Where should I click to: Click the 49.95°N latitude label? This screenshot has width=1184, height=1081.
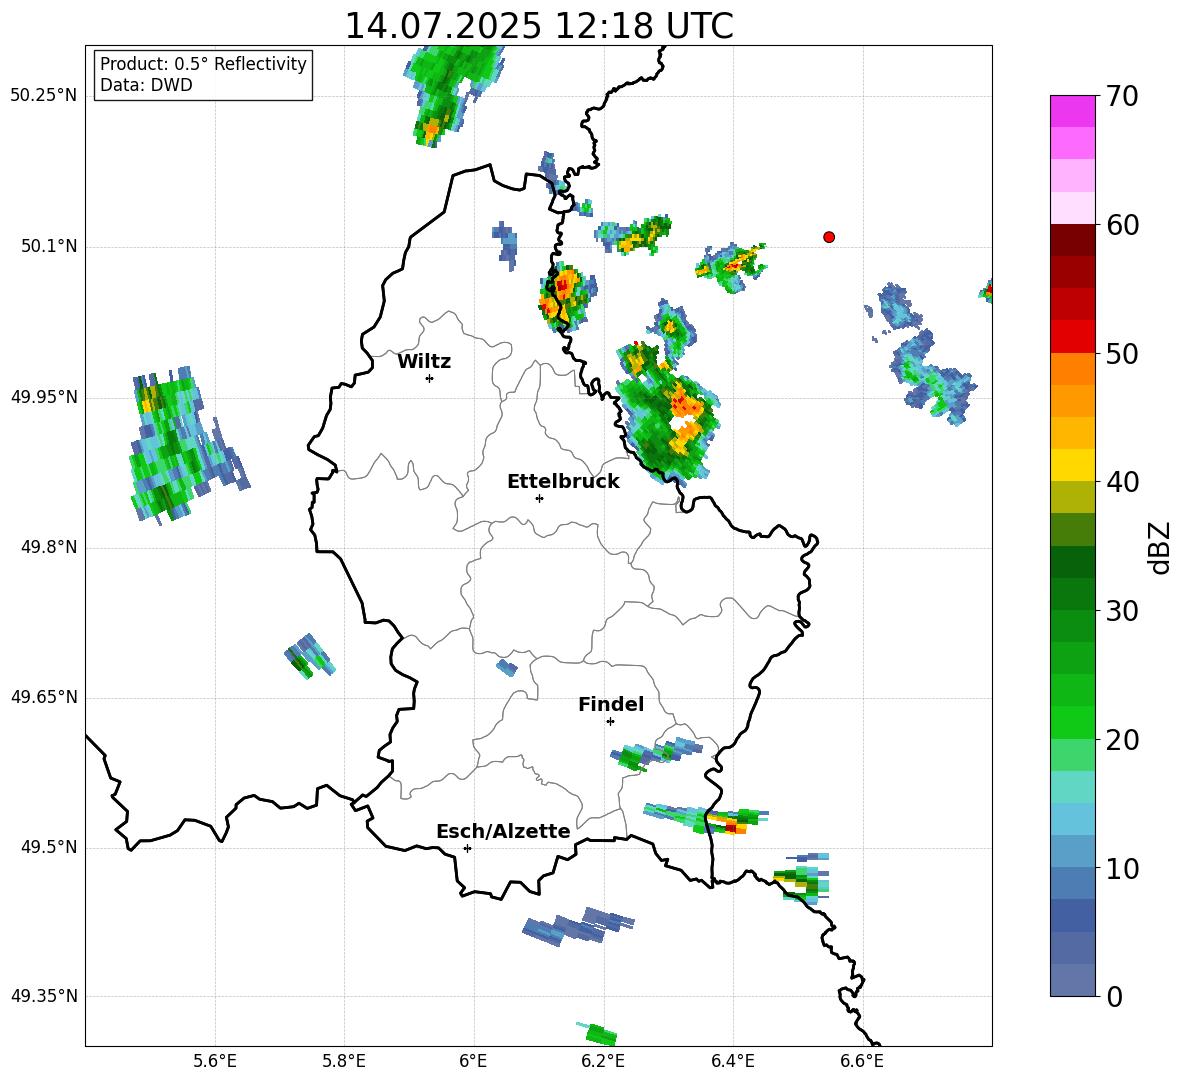pyautogui.click(x=44, y=397)
